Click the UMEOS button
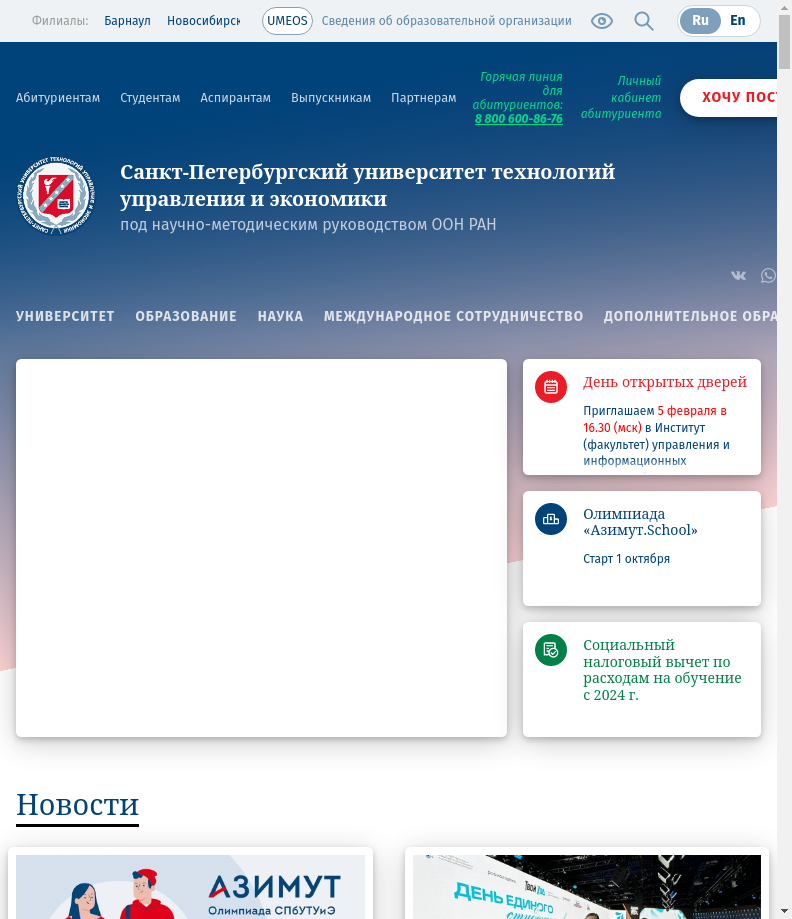 287,21
